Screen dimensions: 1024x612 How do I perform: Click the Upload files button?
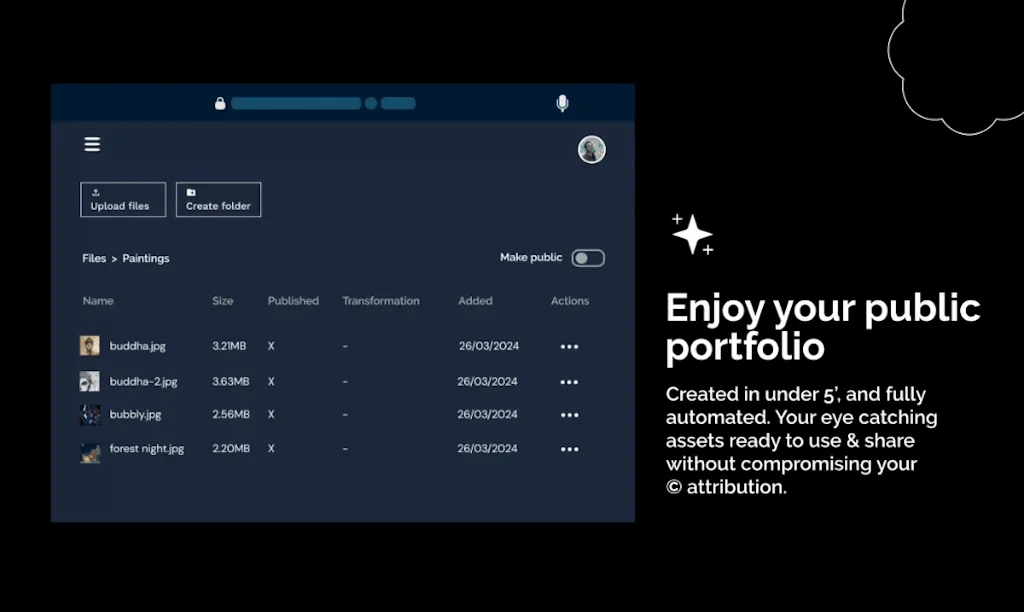point(122,199)
